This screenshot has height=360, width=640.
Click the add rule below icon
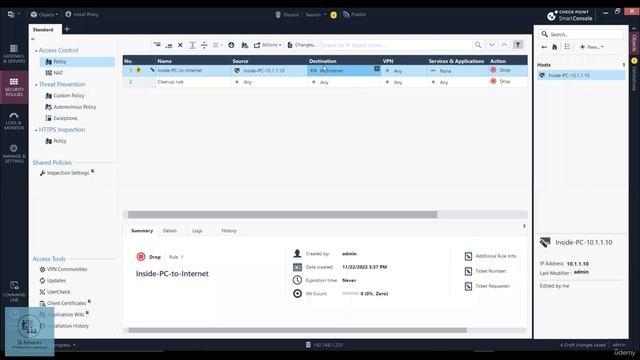pos(169,45)
